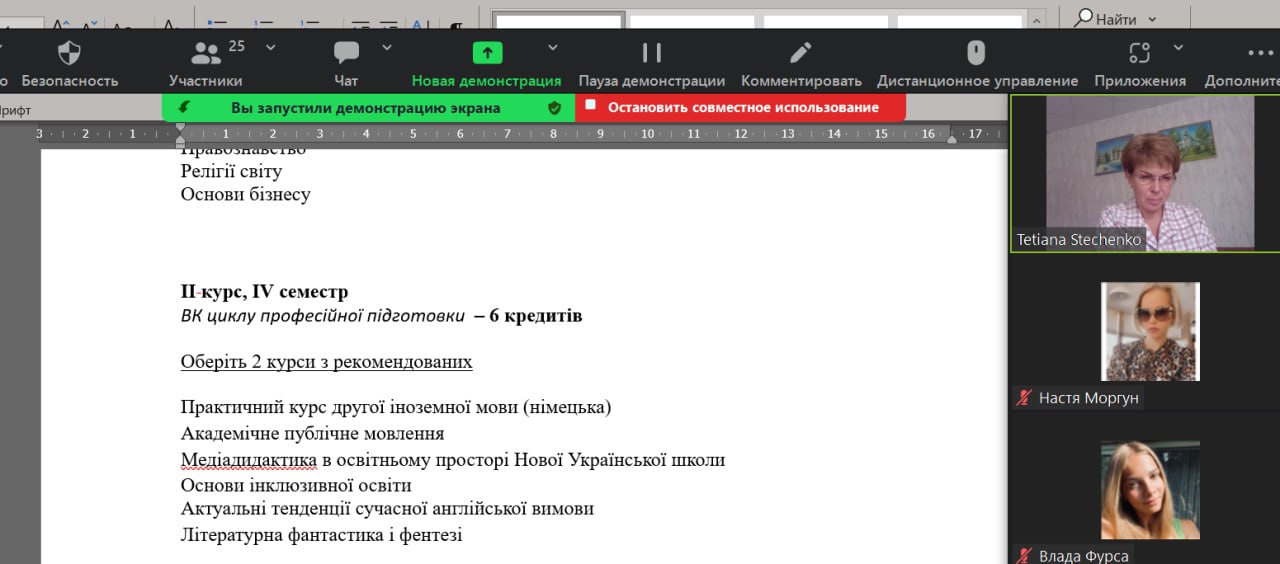Image resolution: width=1280 pixels, height=564 pixels.
Task: Open the Дополнительно three-dots menu
Action: 1261,53
